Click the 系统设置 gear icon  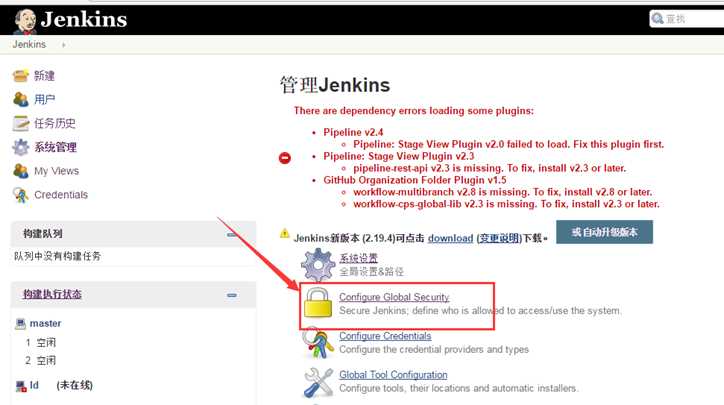[x=318, y=265]
